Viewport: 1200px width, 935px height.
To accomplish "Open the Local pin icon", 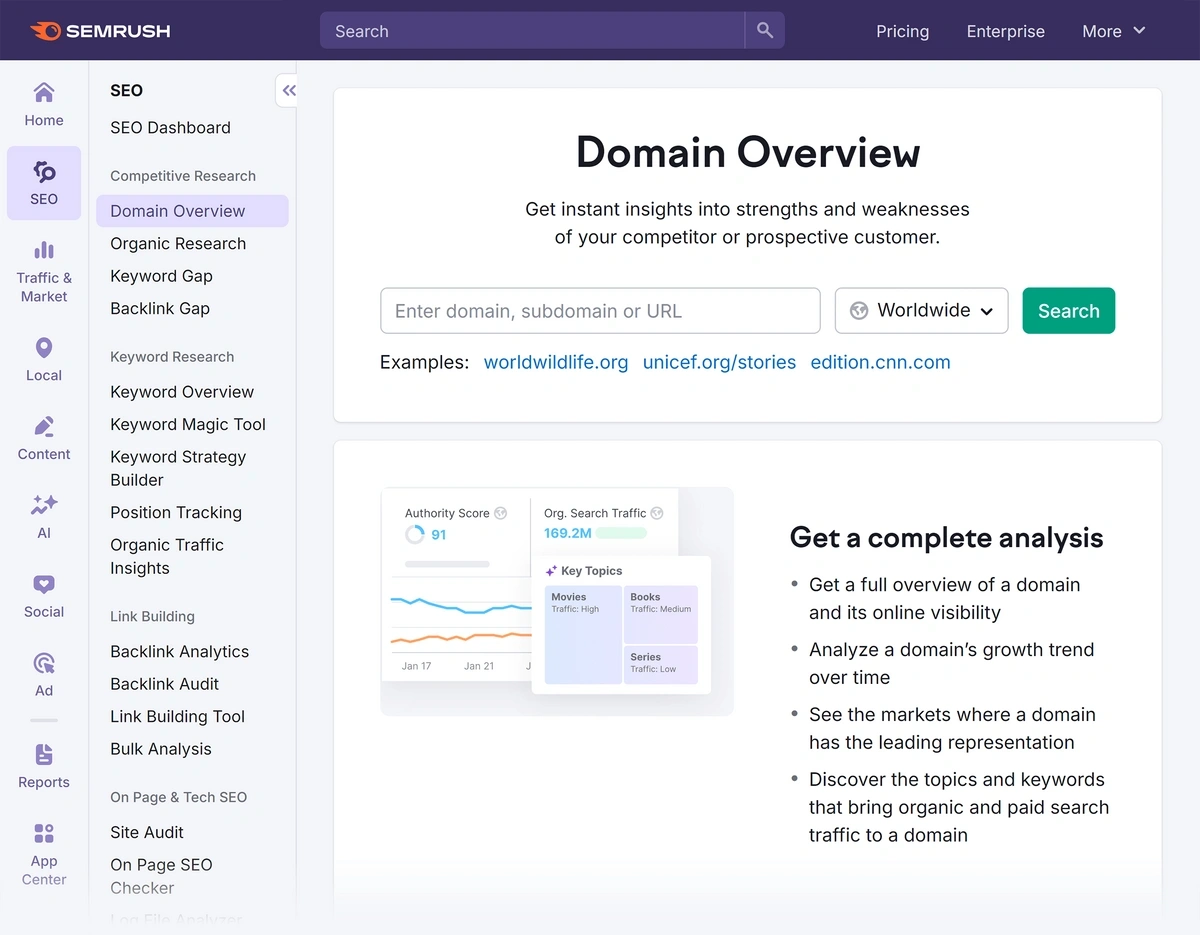I will (44, 348).
